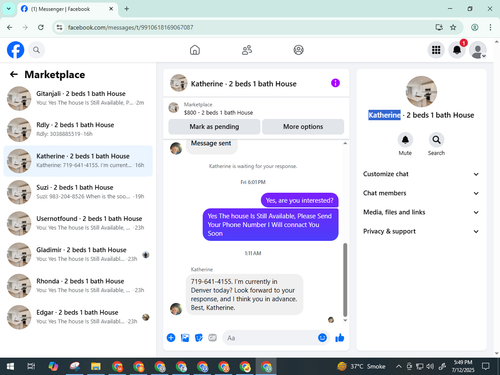
Task: Open taskbar volume control
Action: (x=430, y=366)
